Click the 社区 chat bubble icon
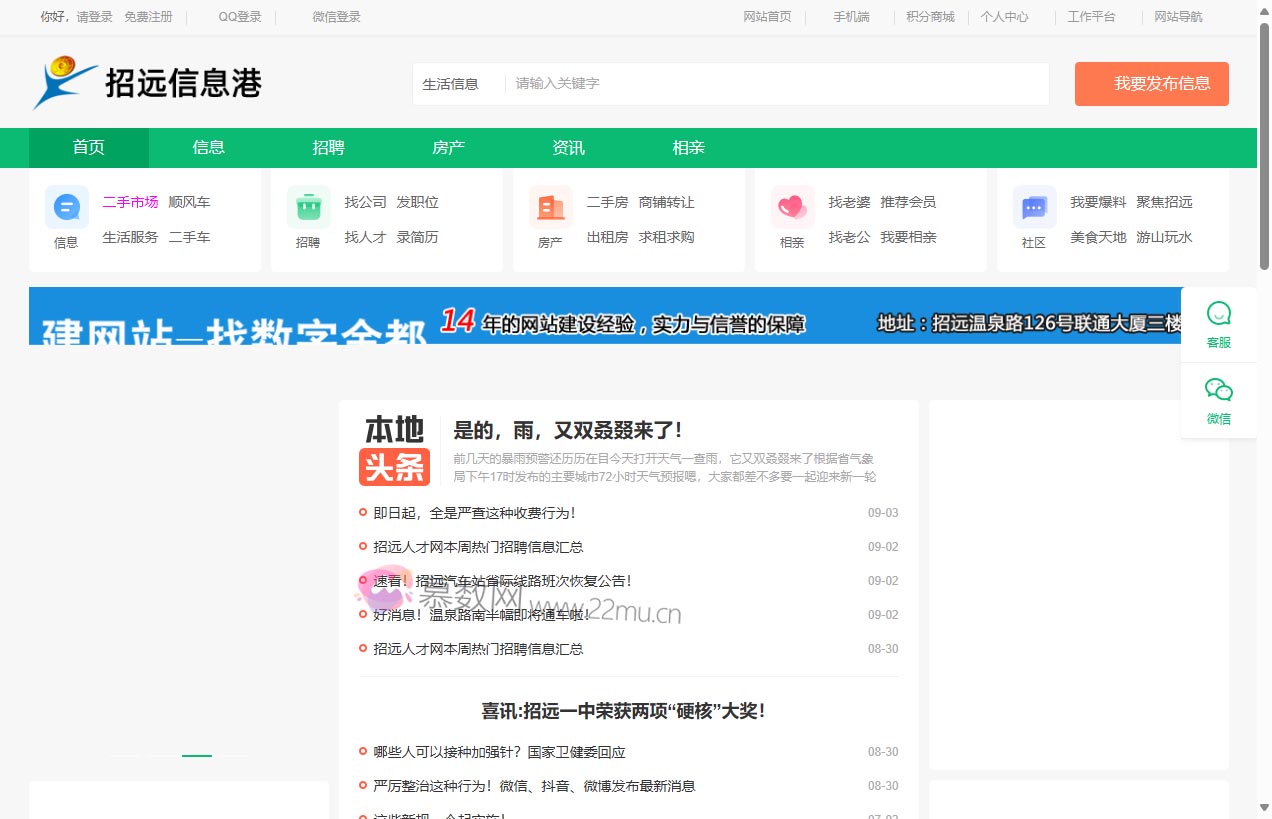 pyautogui.click(x=1033, y=206)
